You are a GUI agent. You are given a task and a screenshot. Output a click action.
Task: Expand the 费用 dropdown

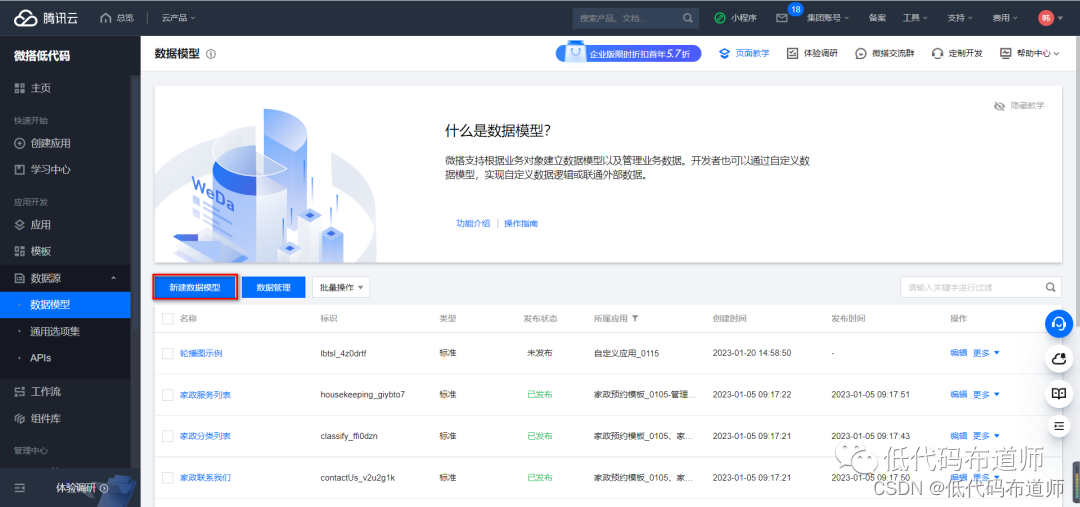[1006, 18]
